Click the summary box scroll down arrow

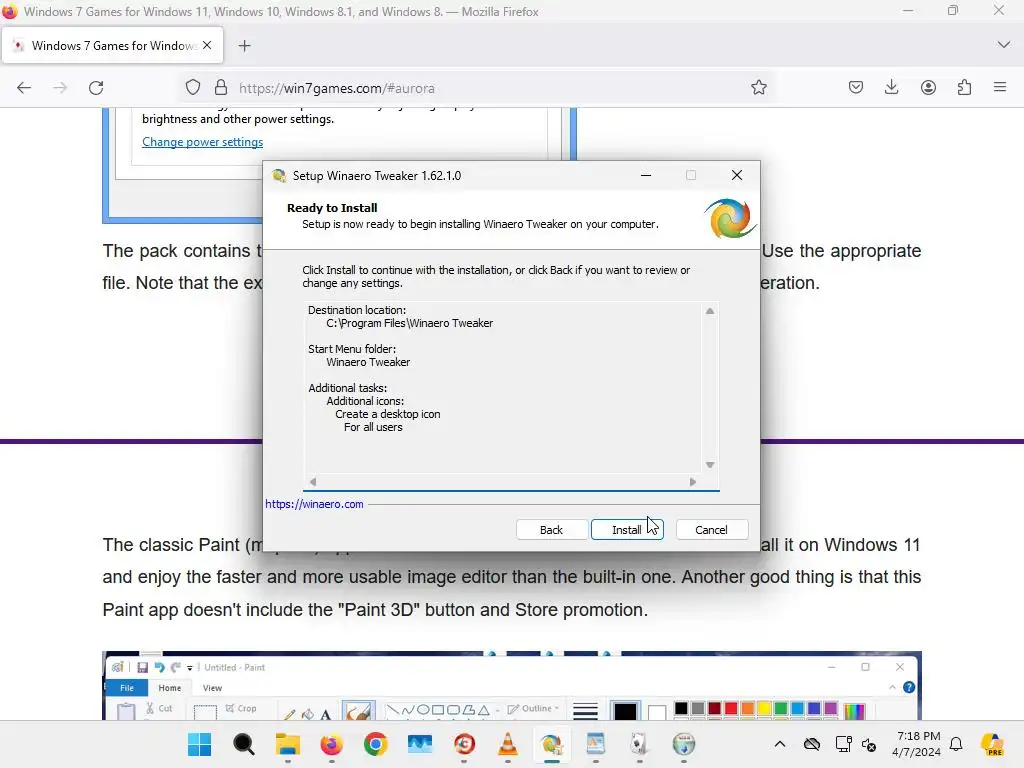(x=710, y=465)
